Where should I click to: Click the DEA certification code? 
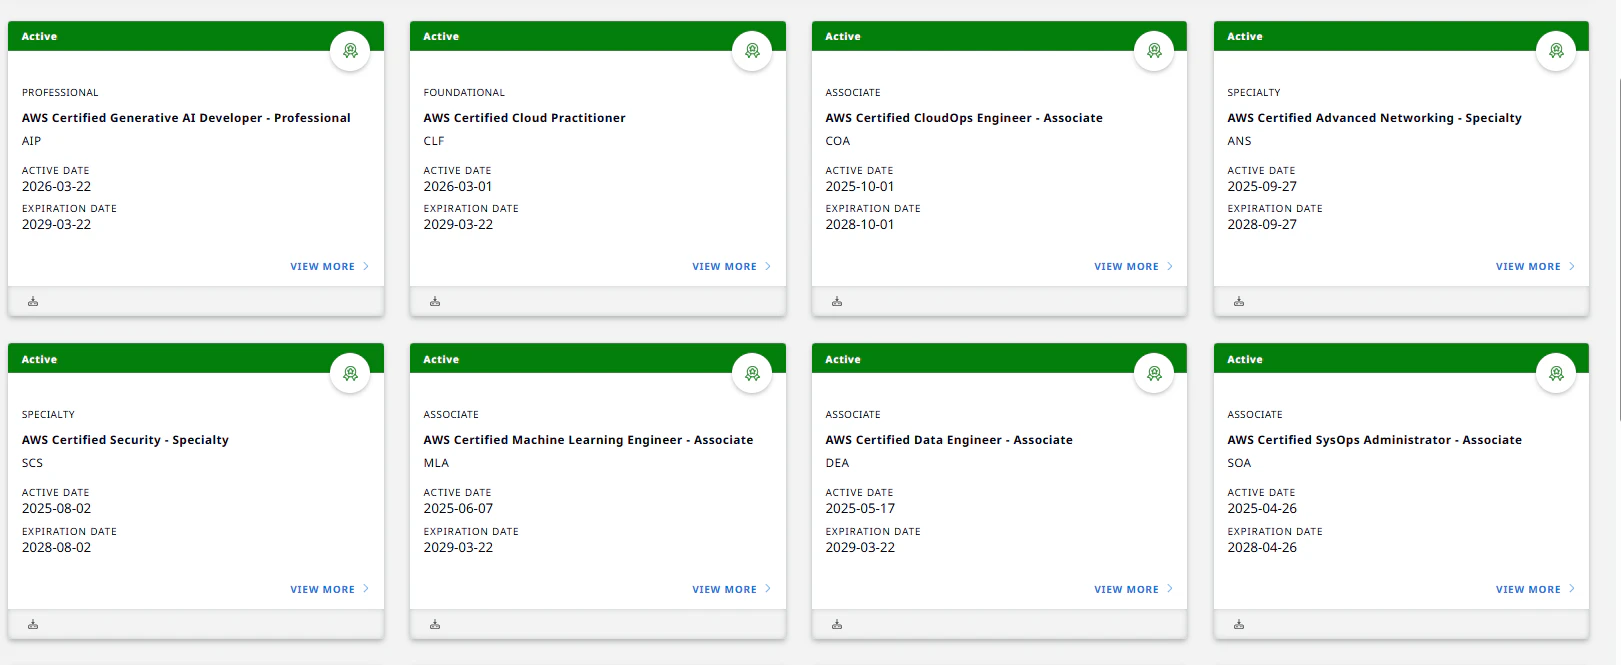tap(837, 463)
